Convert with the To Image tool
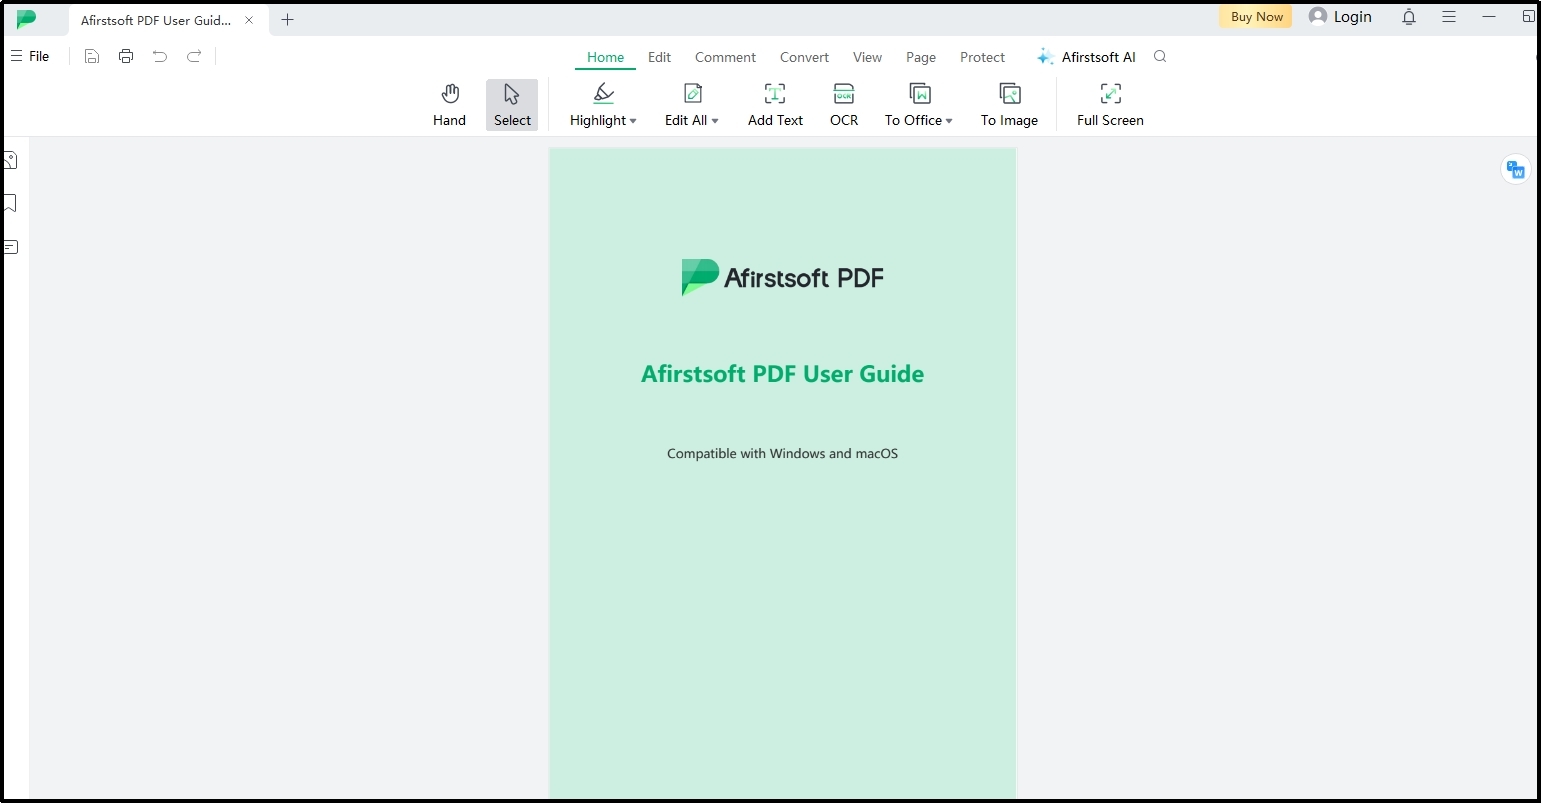1542x805 pixels. pyautogui.click(x=1009, y=105)
